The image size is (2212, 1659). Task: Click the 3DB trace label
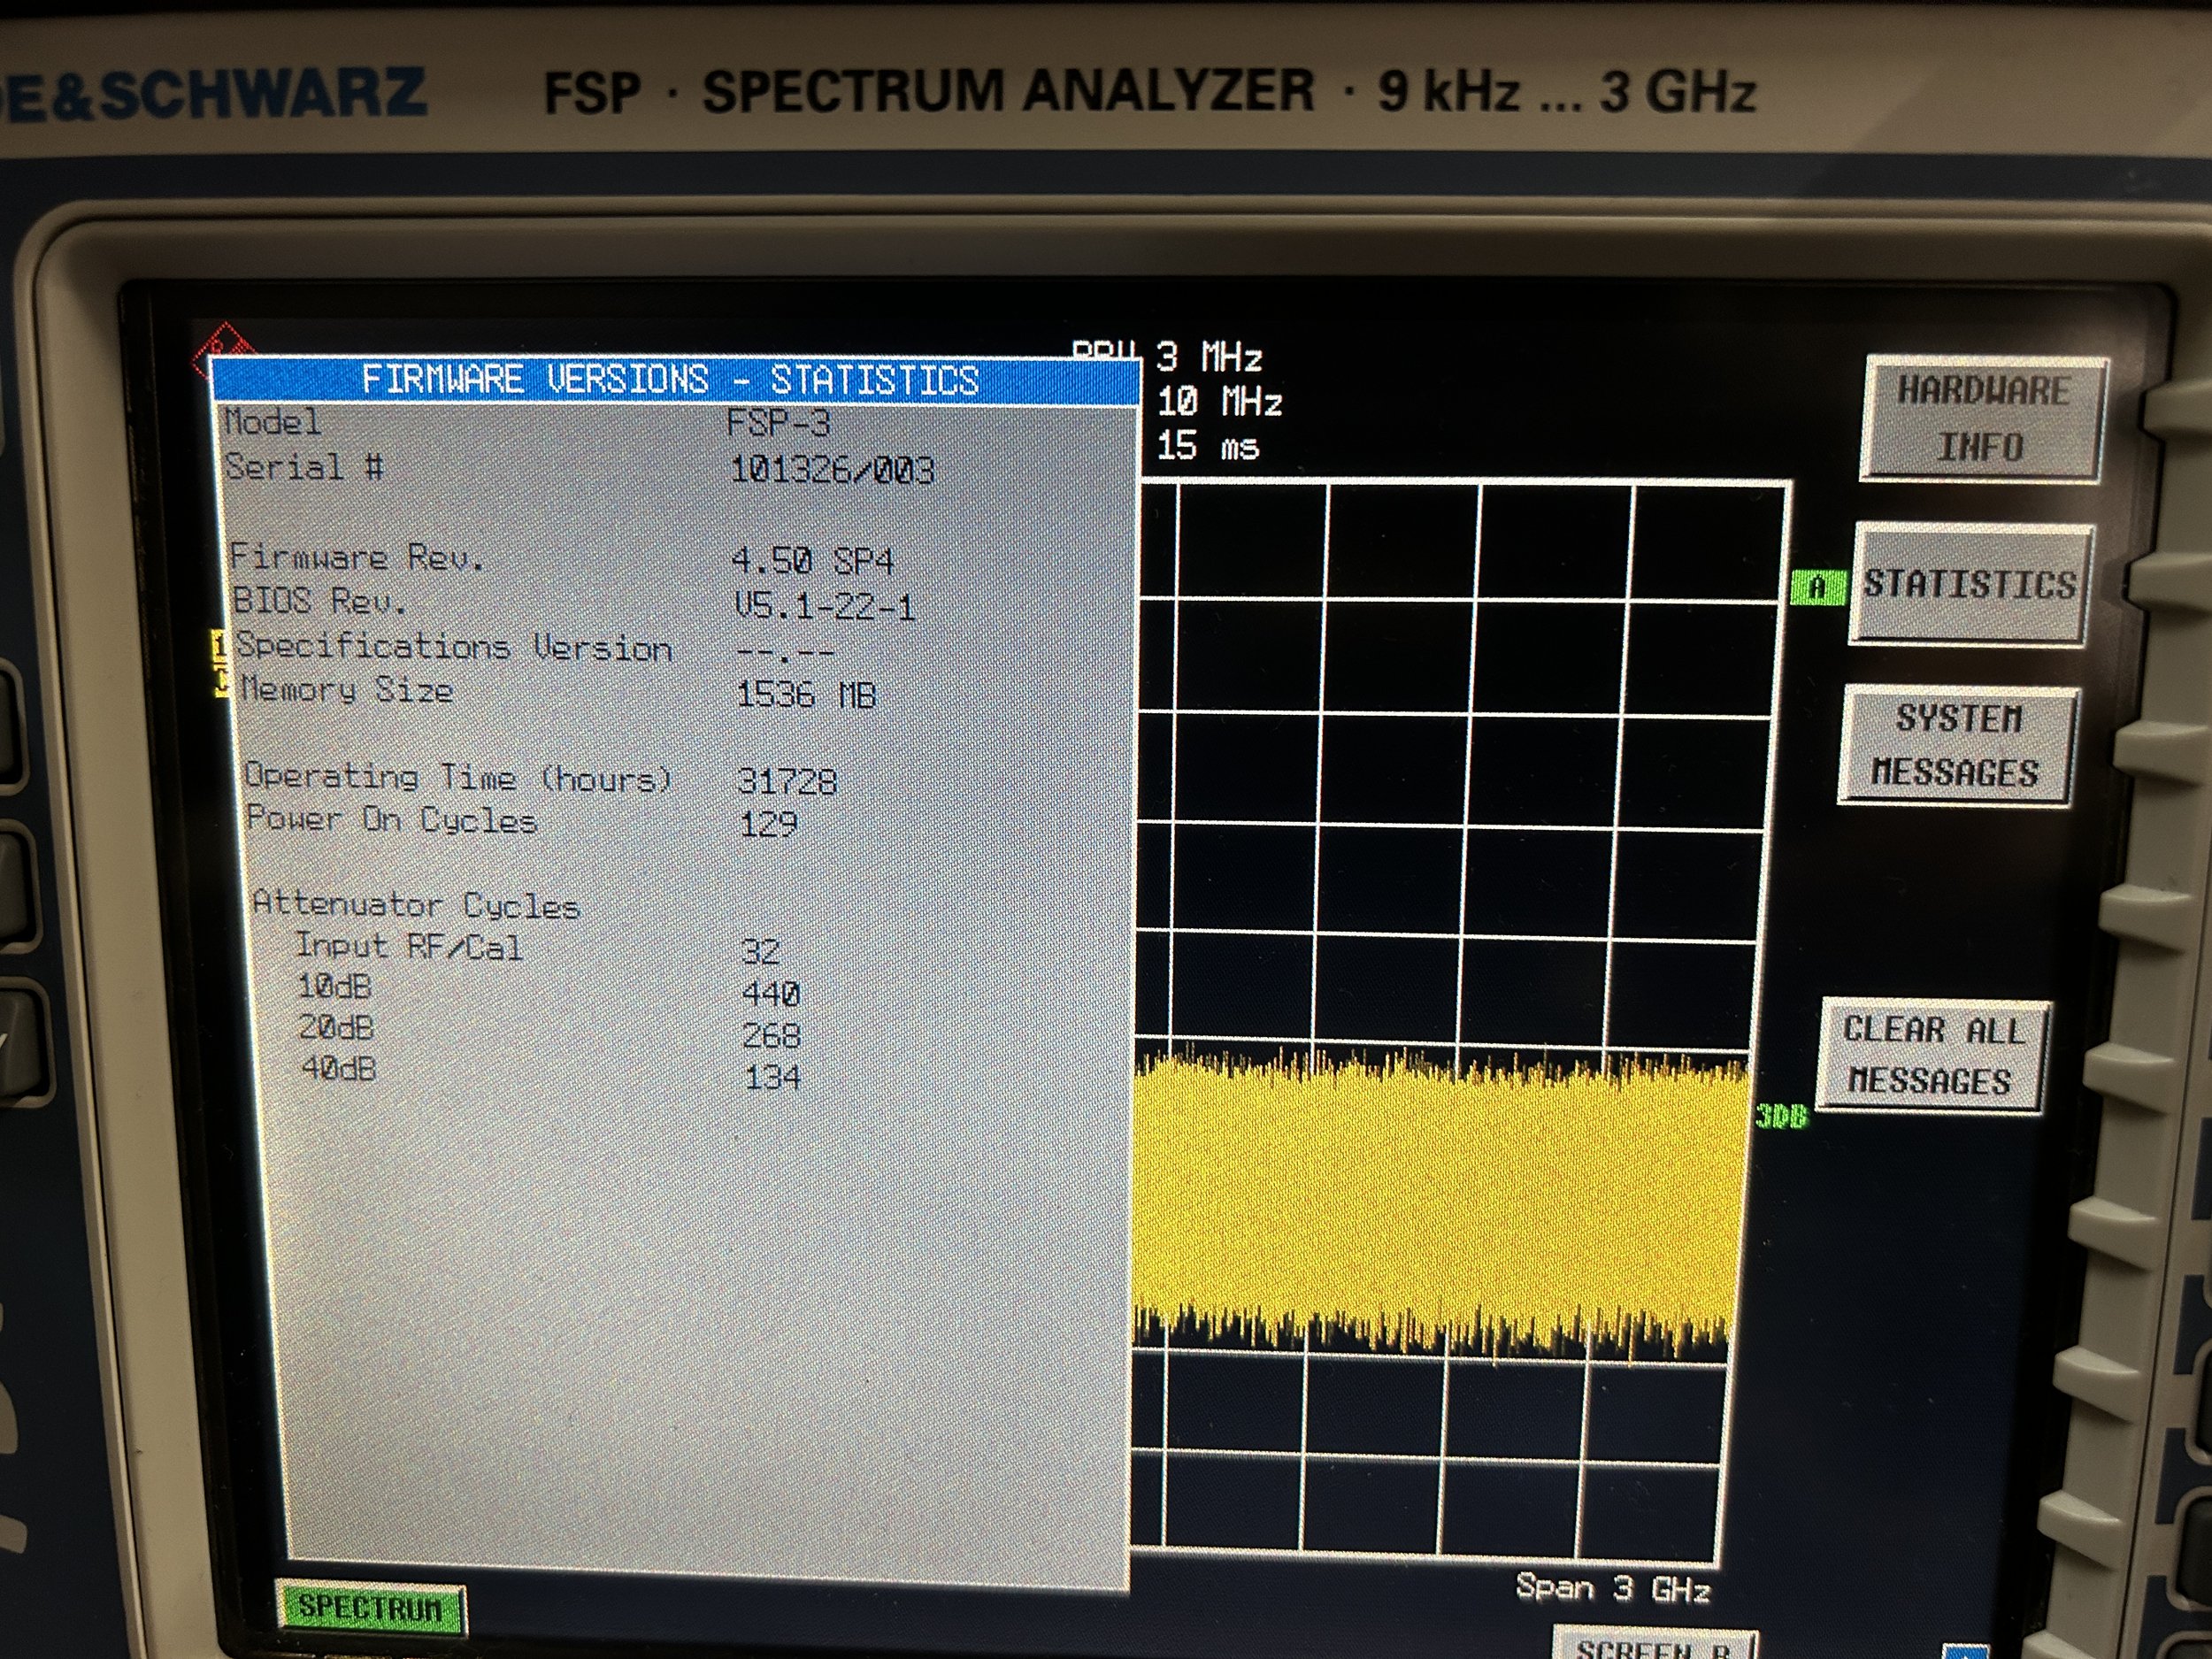tap(1781, 1116)
